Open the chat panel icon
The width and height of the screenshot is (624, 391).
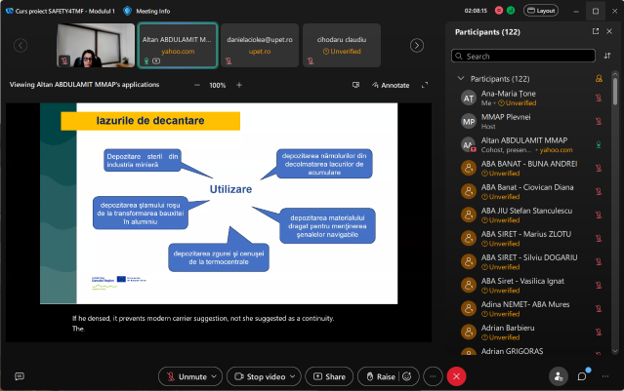point(582,376)
